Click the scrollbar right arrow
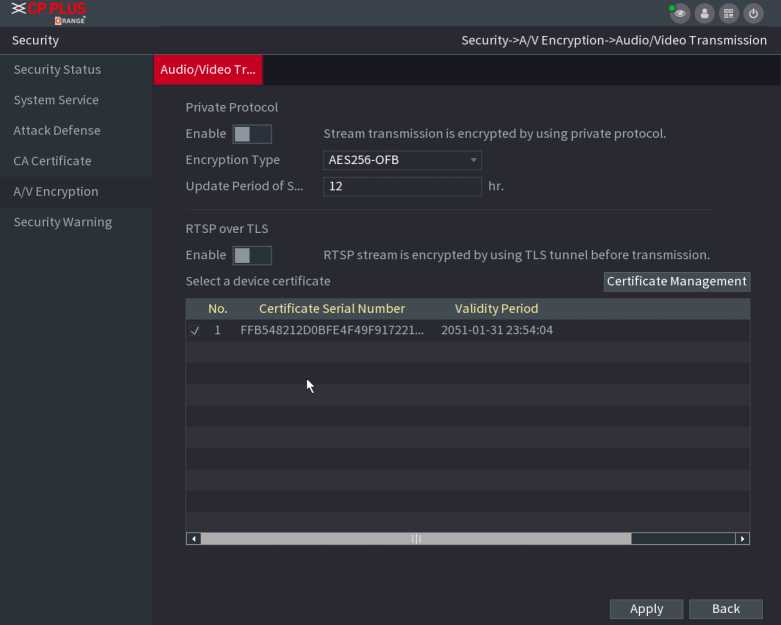 [742, 539]
